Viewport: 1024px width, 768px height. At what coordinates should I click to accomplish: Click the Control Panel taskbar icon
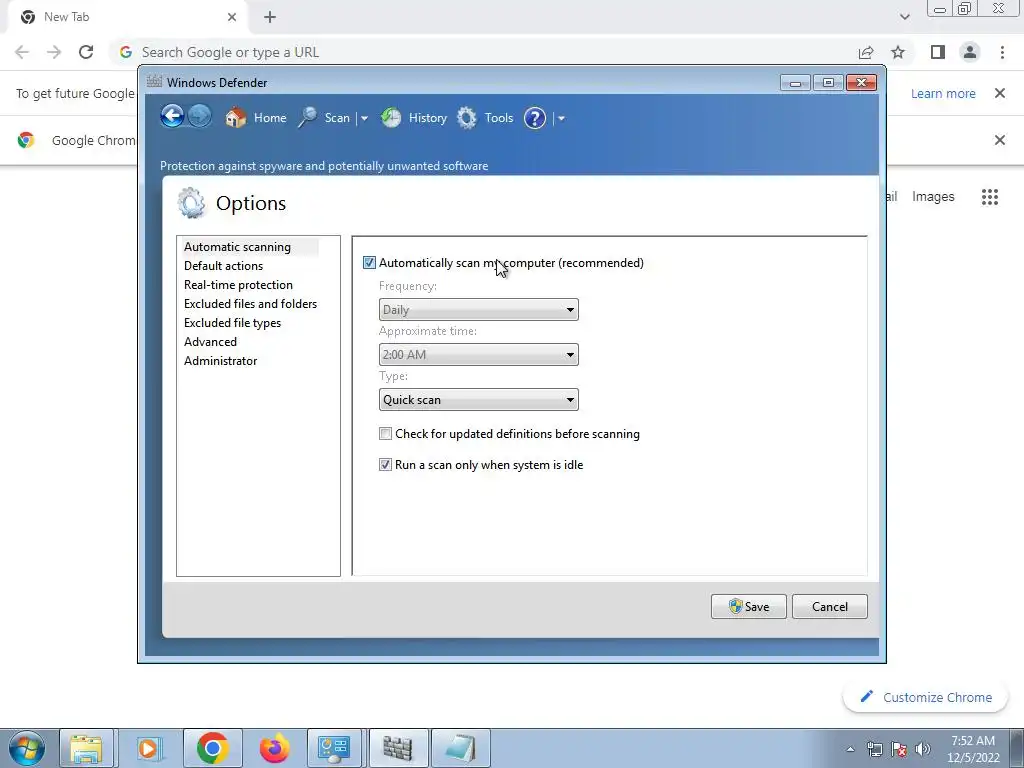click(334, 748)
